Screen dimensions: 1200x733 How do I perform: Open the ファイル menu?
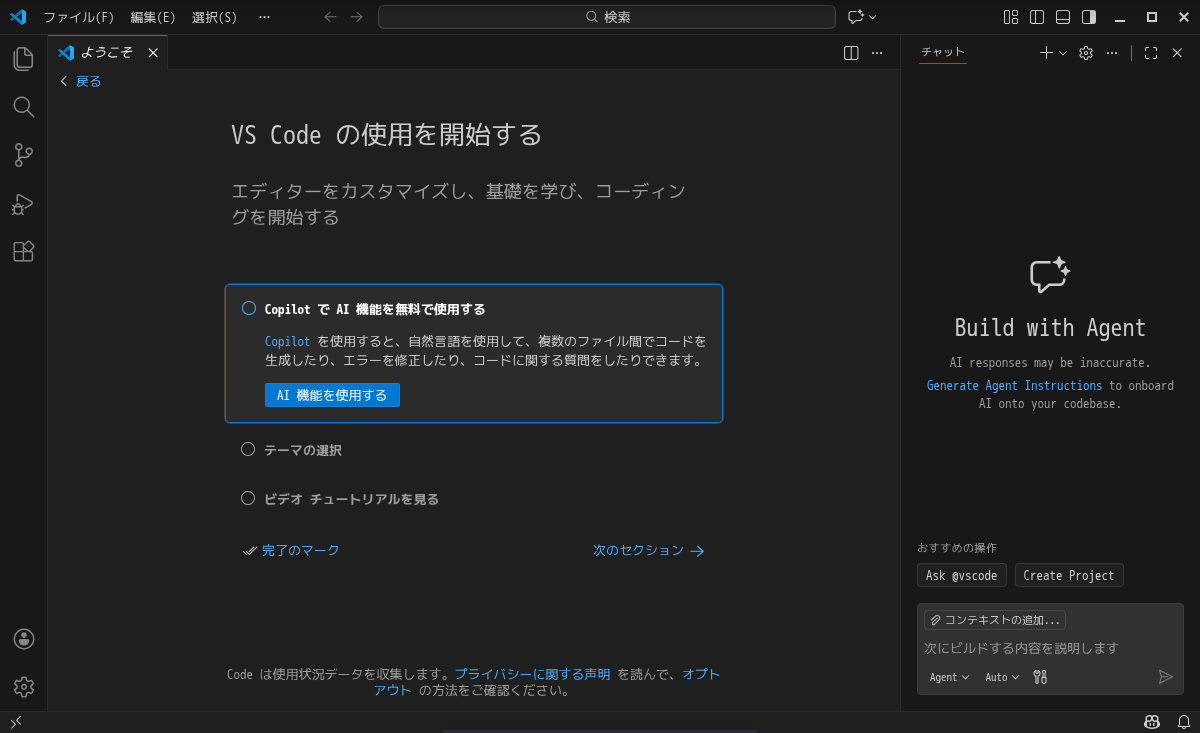[x=77, y=17]
